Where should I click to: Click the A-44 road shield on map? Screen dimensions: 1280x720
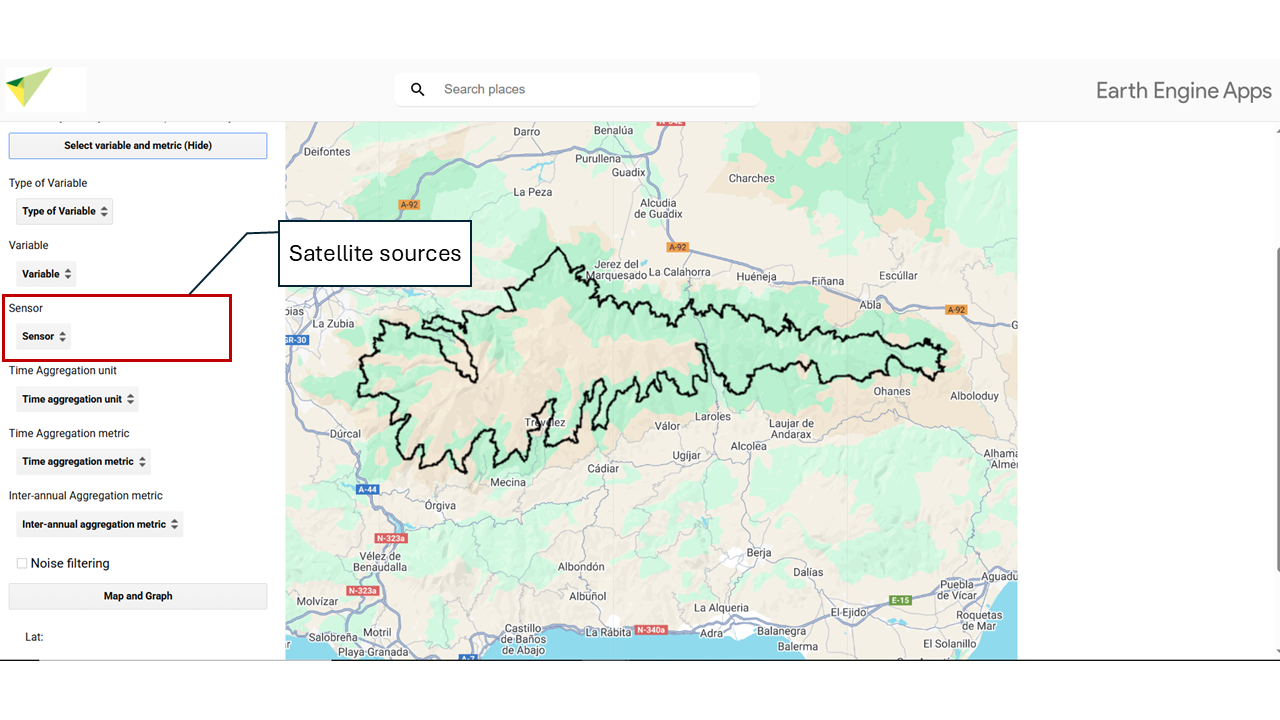click(367, 489)
